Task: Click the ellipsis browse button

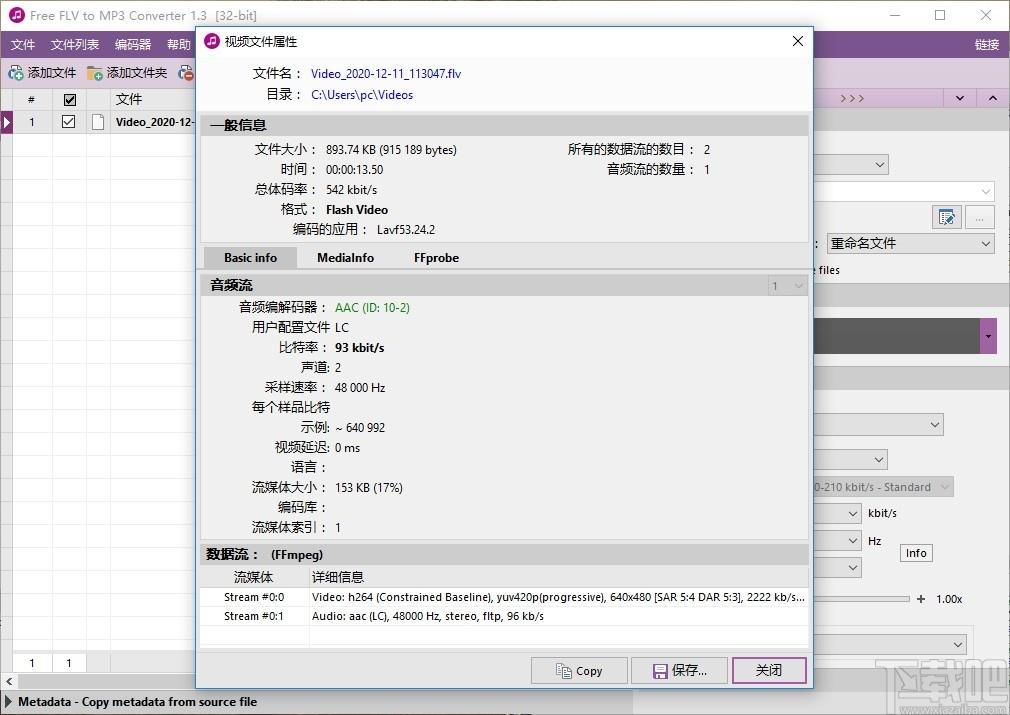Action: tap(979, 218)
